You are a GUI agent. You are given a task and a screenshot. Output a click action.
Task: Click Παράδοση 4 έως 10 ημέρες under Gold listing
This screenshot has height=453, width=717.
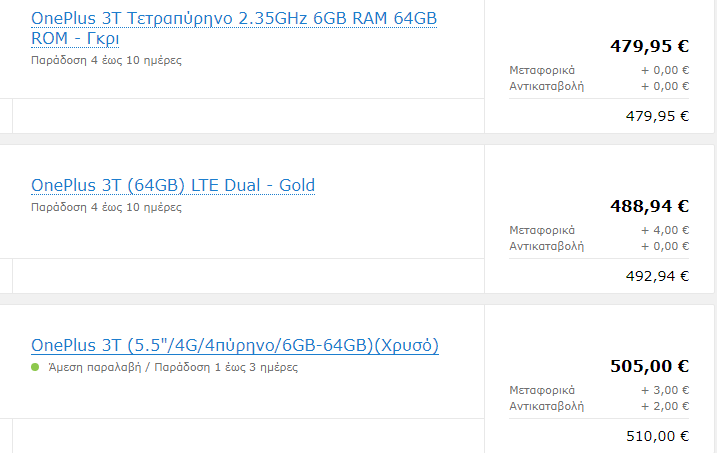(x=106, y=208)
